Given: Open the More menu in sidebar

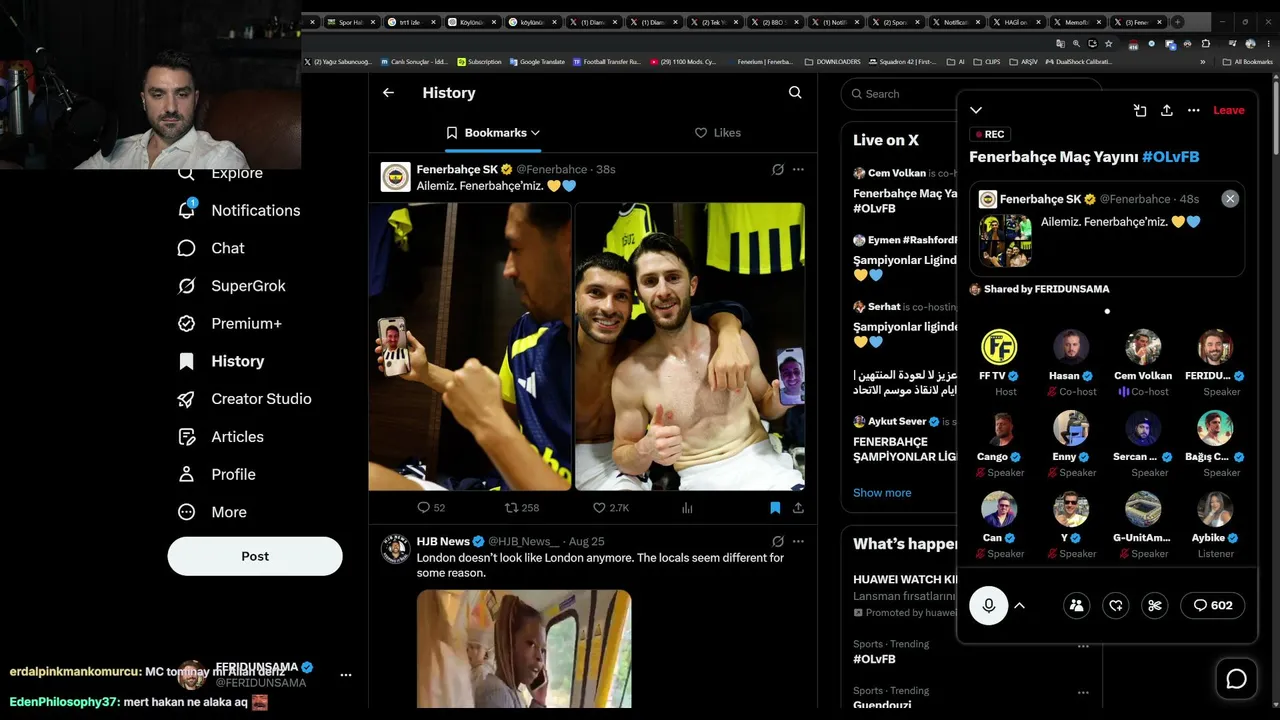Looking at the screenshot, I should (x=211, y=512).
